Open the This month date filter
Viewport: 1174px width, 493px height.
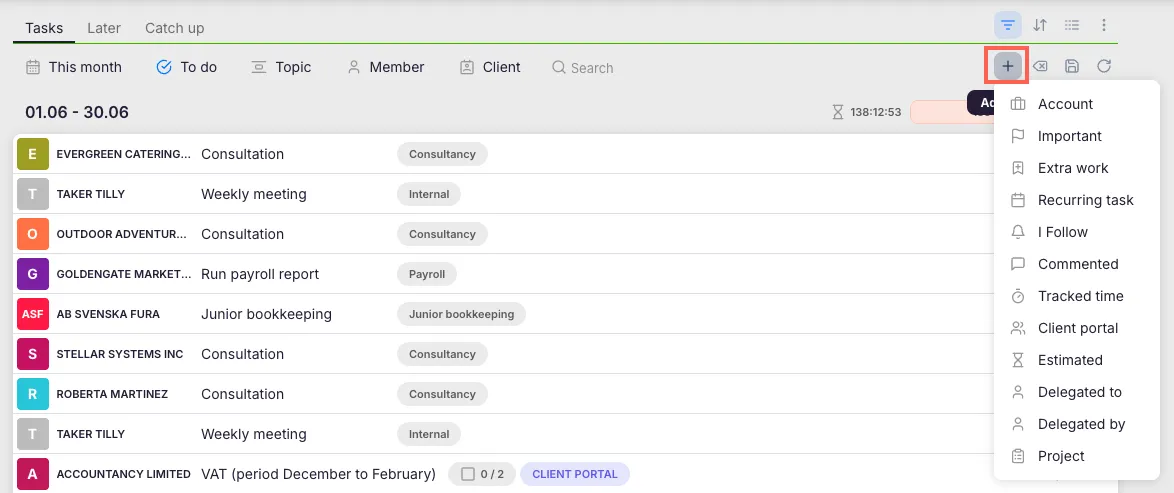[x=74, y=67]
